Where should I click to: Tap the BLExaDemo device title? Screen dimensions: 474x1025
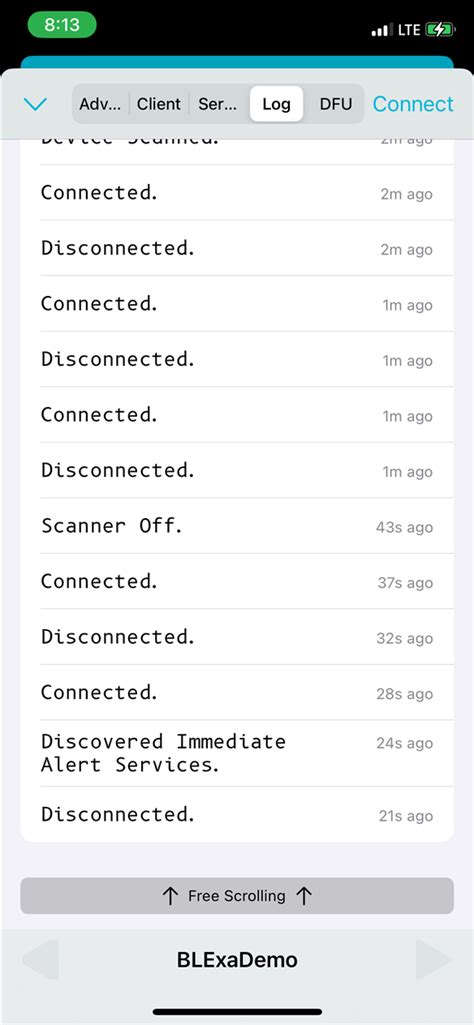(x=237, y=960)
